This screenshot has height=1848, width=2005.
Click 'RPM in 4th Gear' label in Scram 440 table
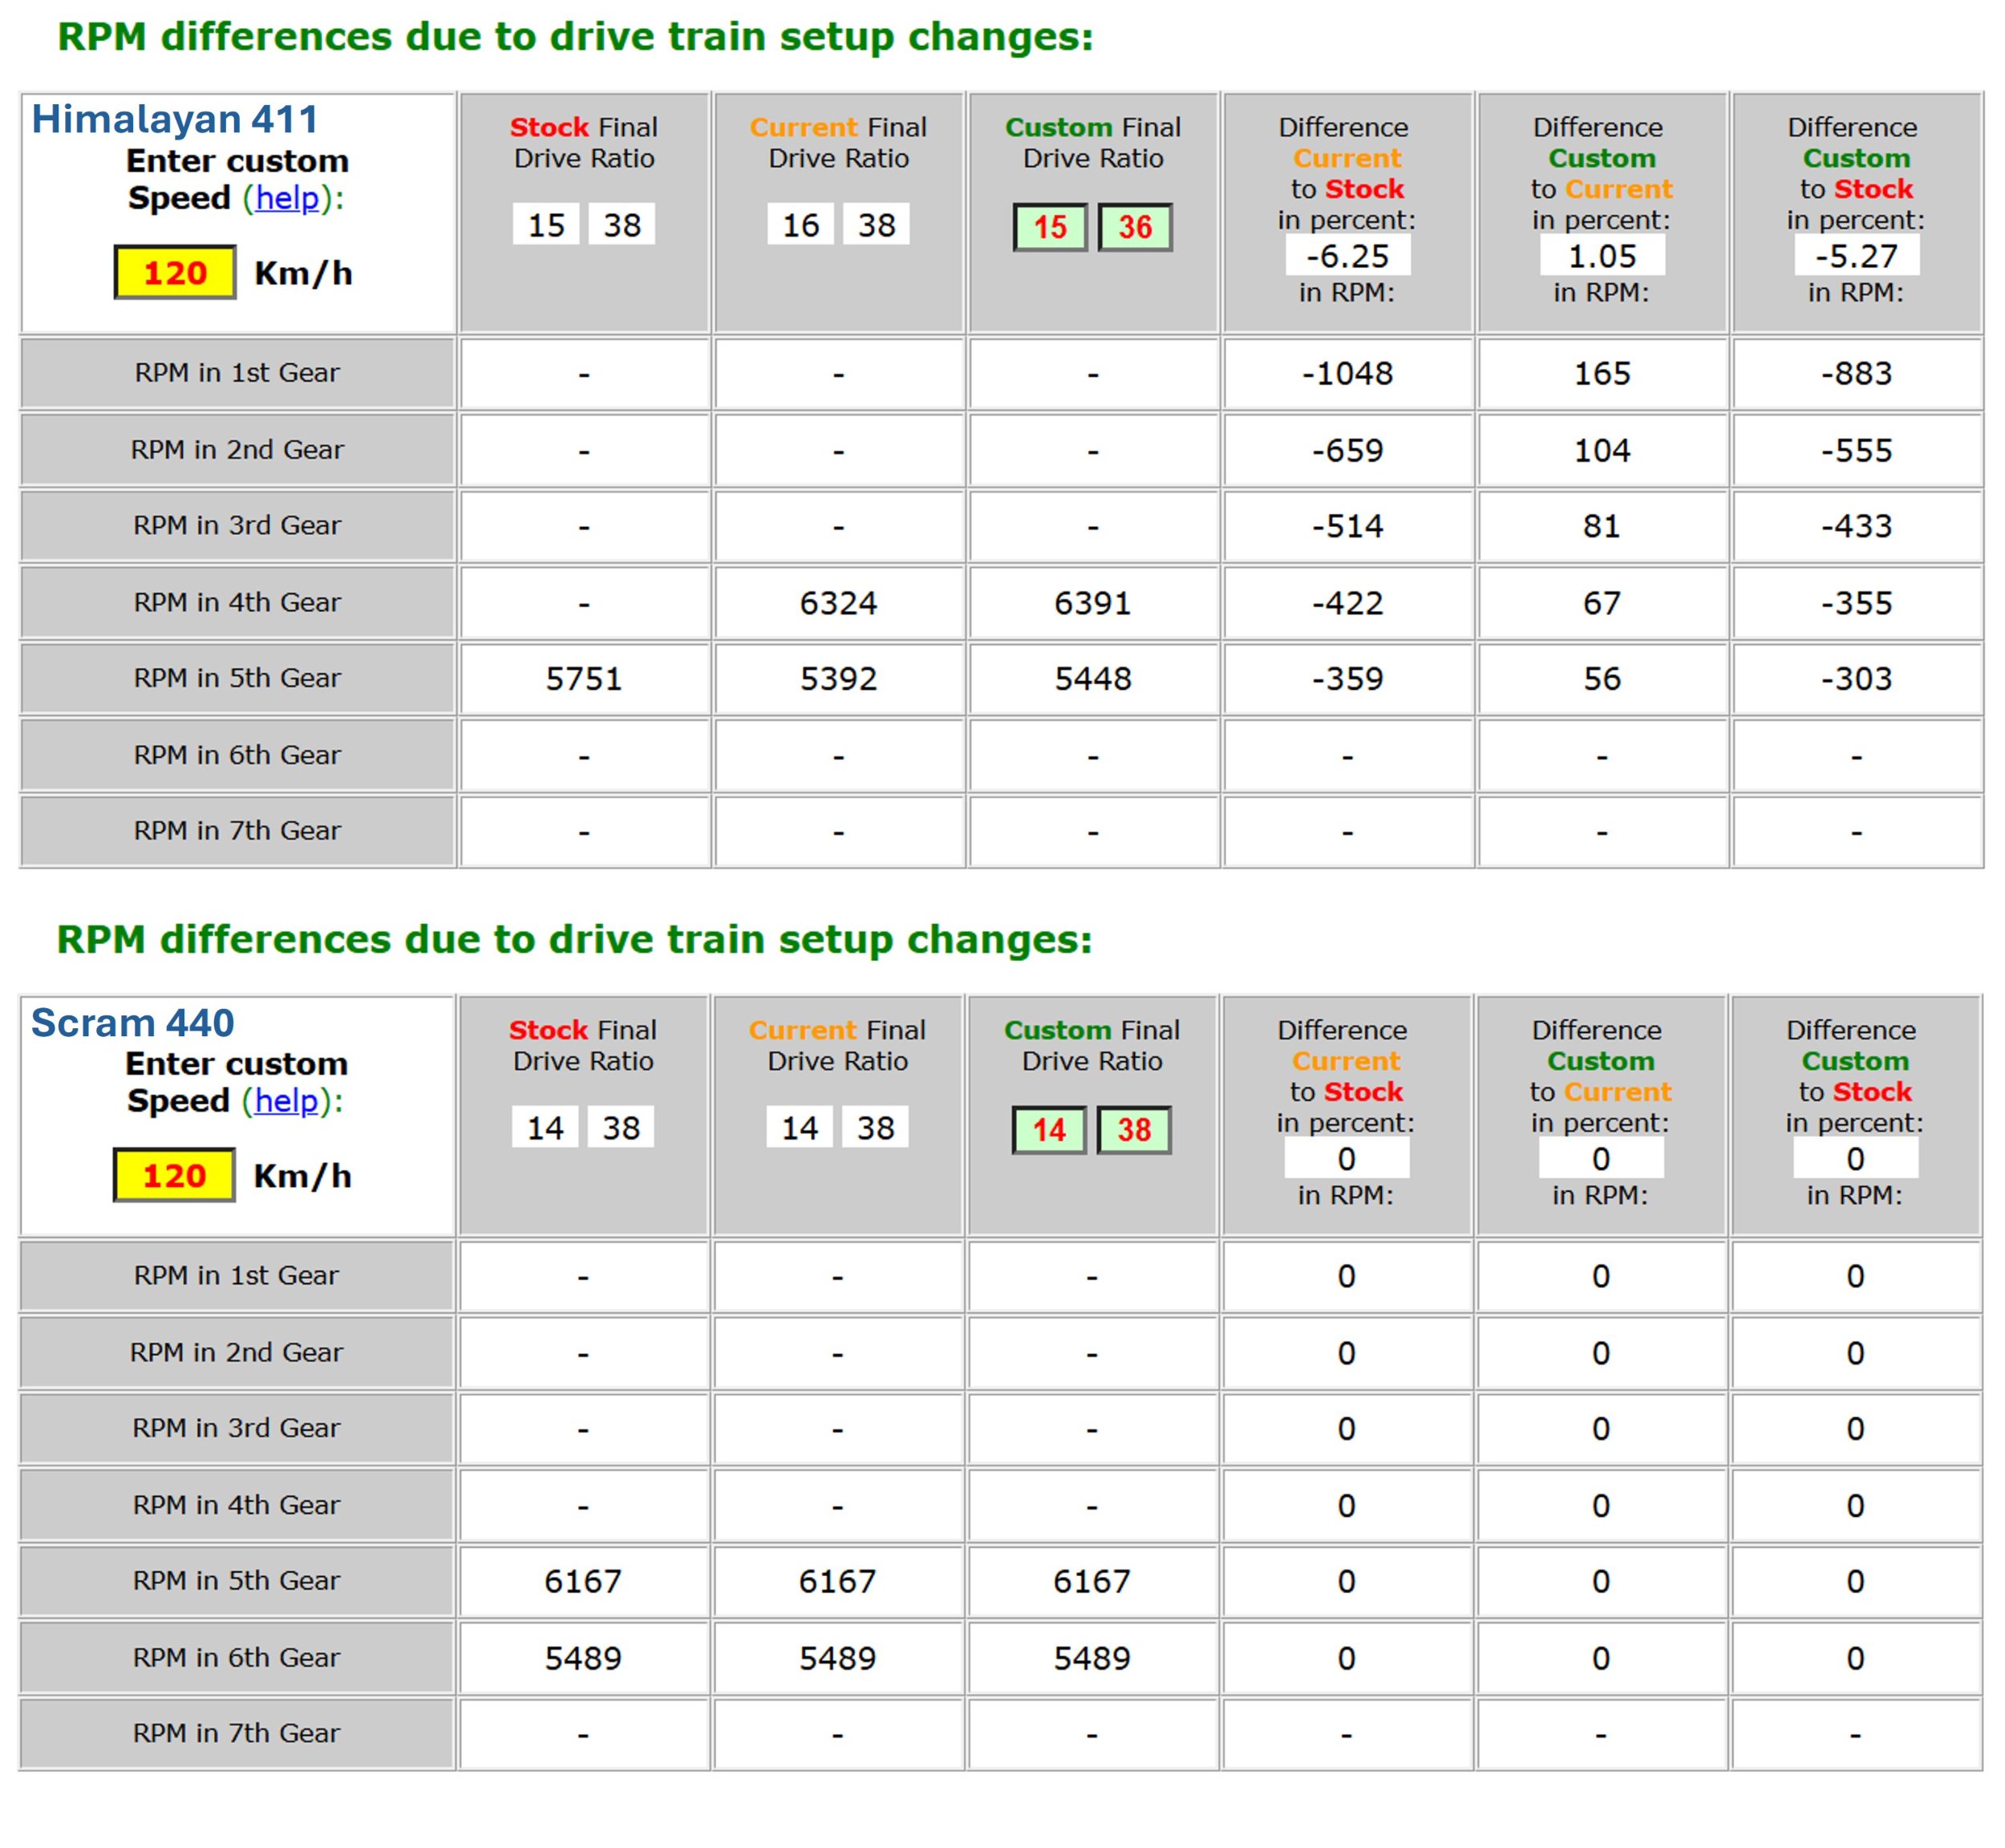[x=236, y=1505]
